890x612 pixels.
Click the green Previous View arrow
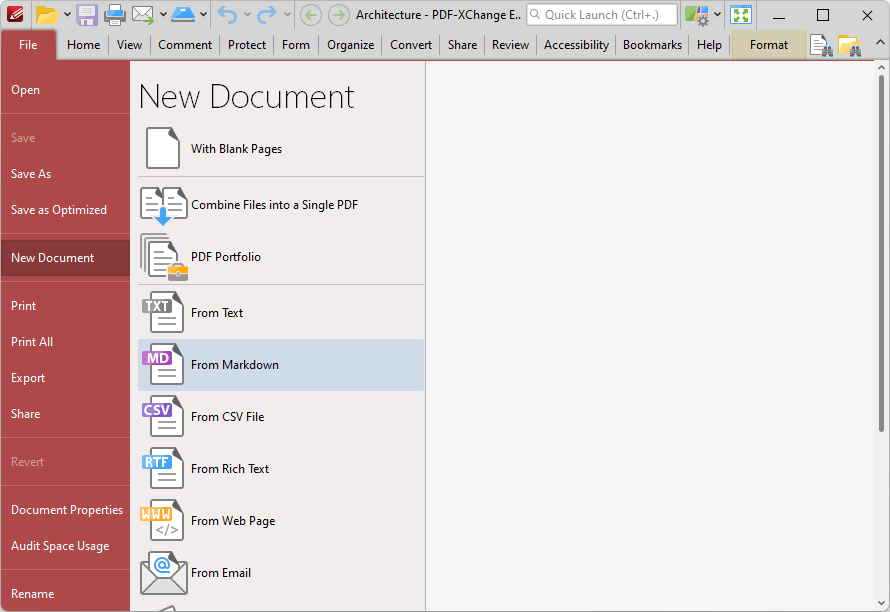coord(310,15)
